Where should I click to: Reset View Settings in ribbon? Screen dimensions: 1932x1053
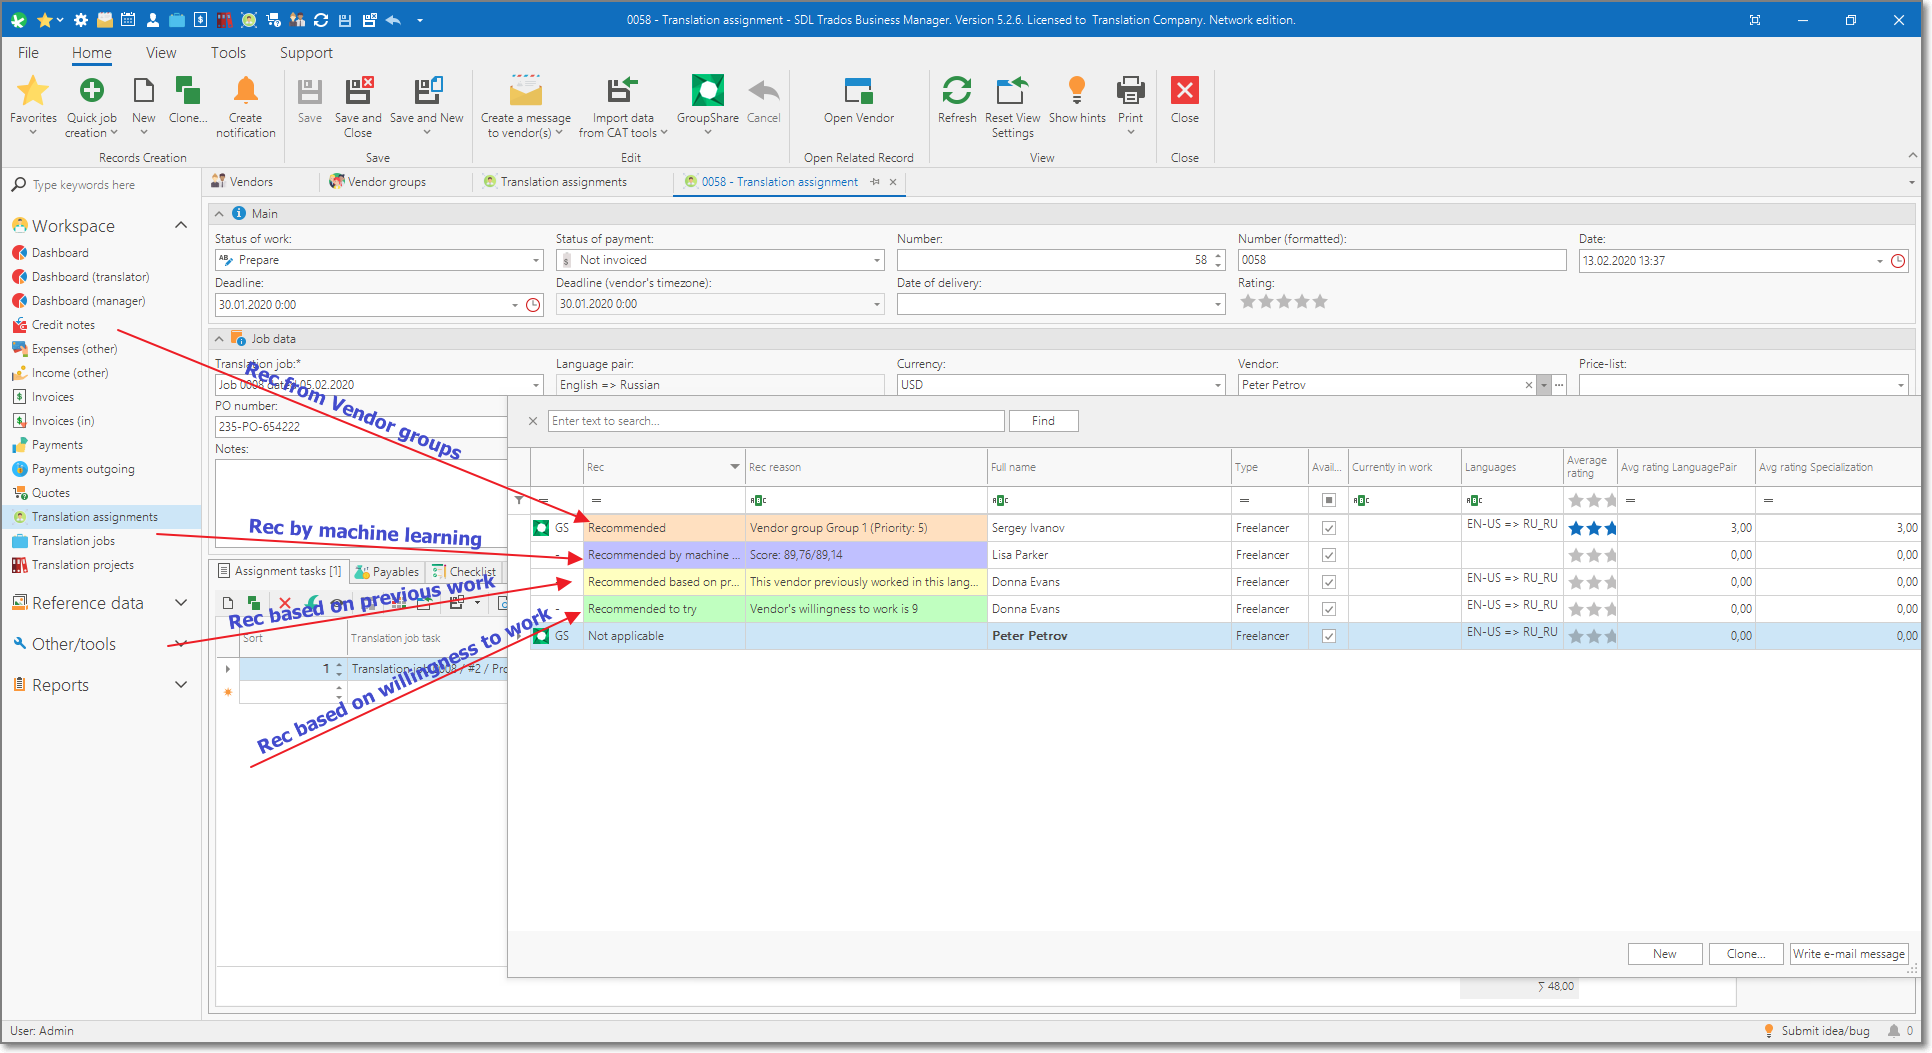click(1012, 106)
